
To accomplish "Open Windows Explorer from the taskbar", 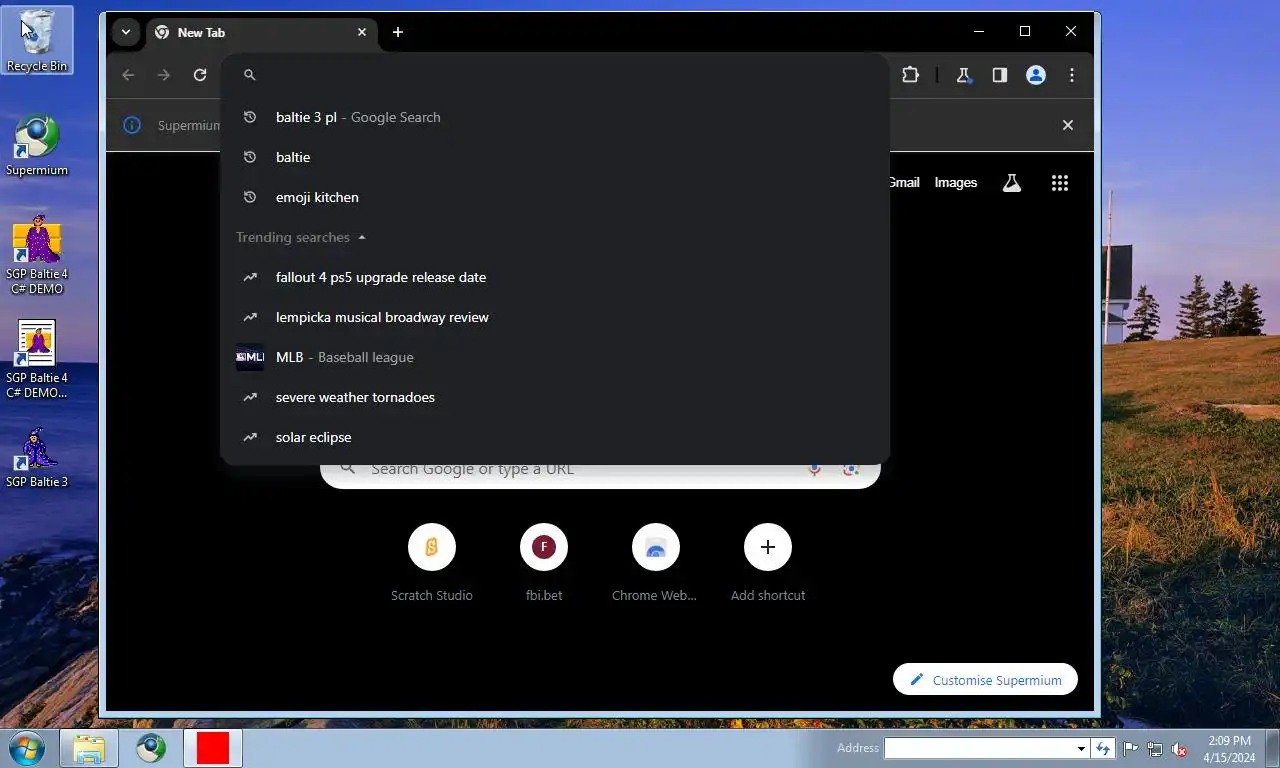I will pos(89,748).
